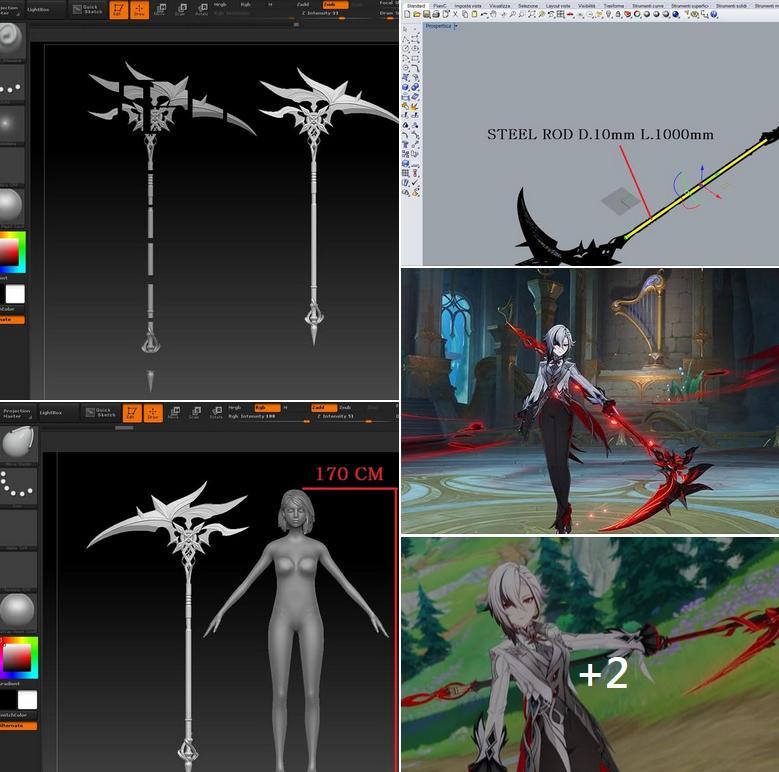Click light bulb icon in Rhino toolbar
Image resolution: width=779 pixels, height=772 pixels.
609,14
